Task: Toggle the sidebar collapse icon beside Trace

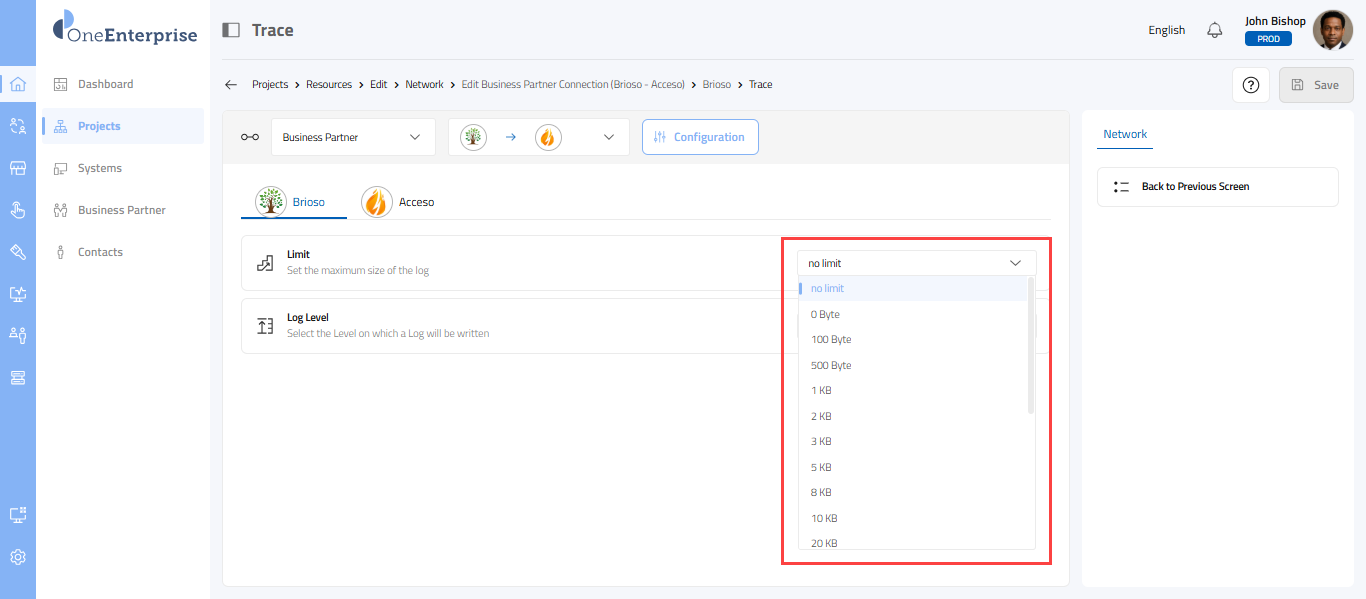Action: [x=231, y=30]
